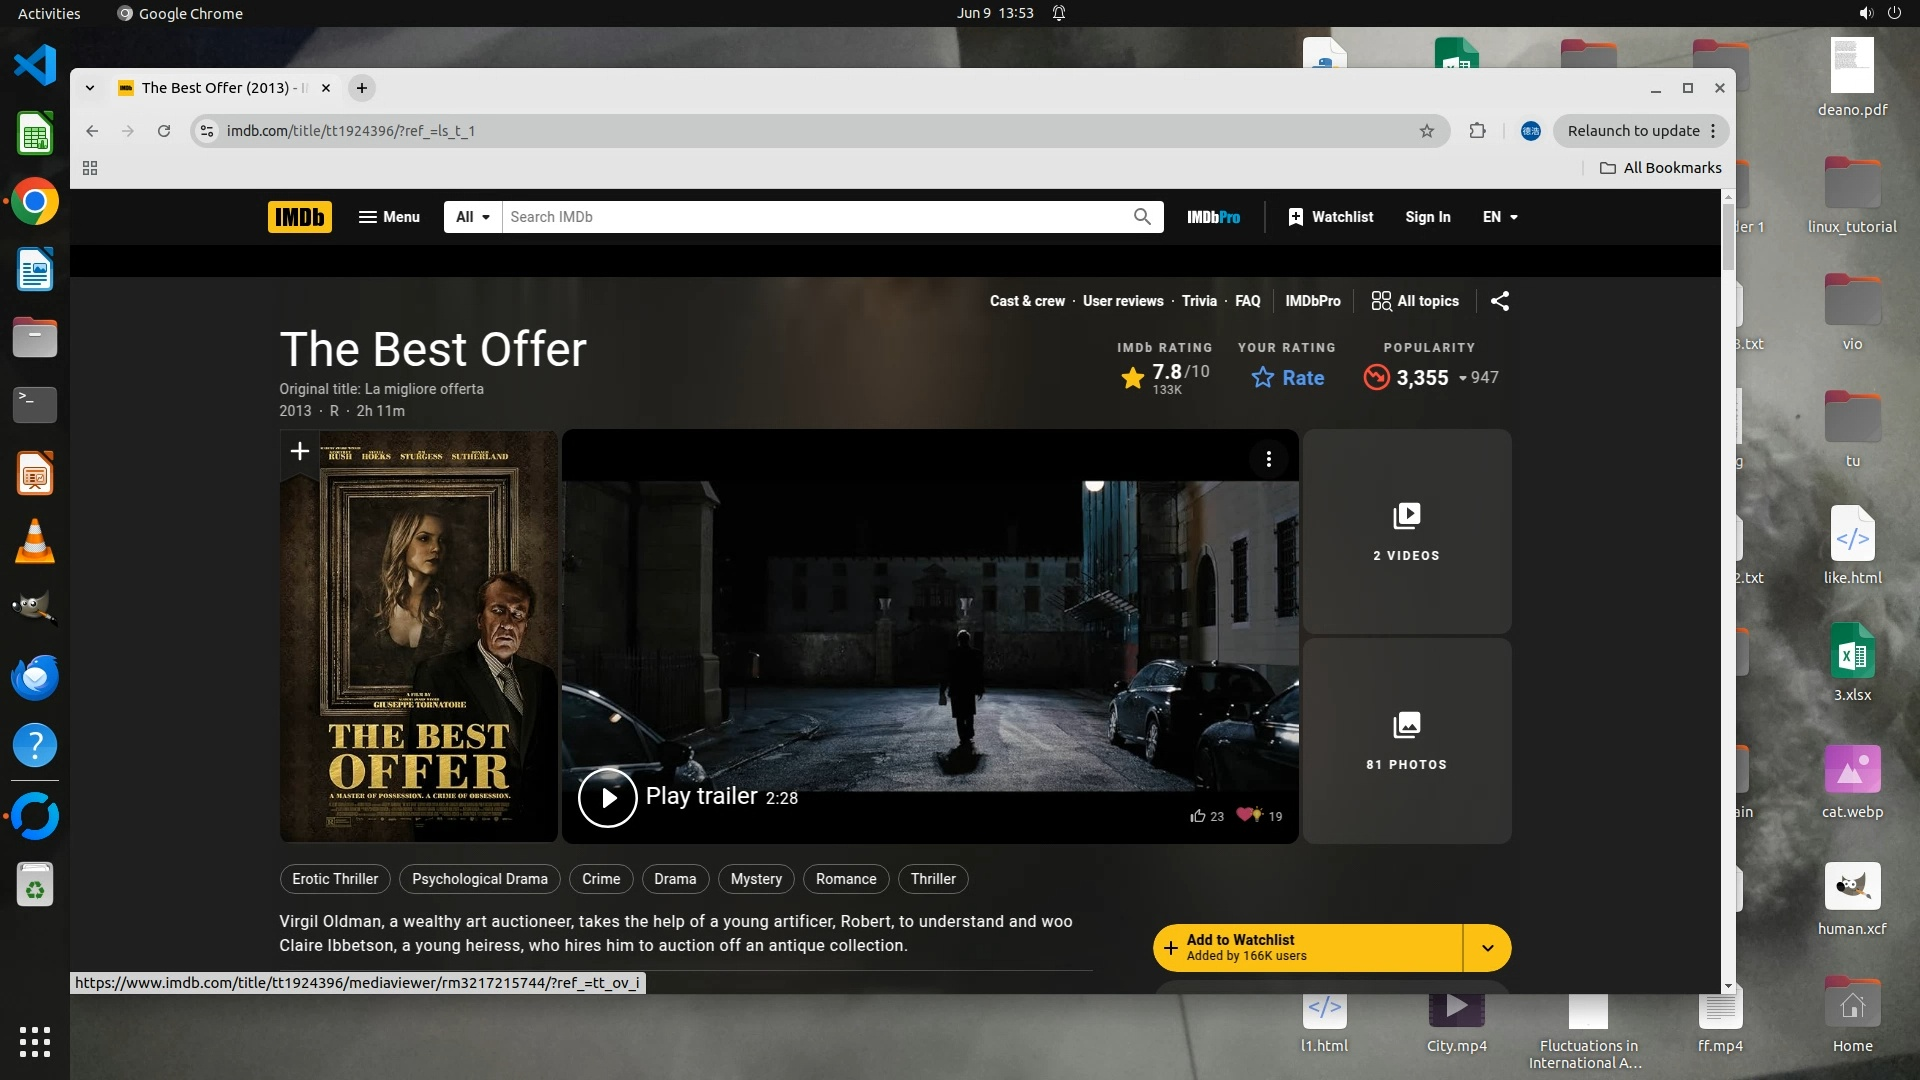Screen dimensions: 1920x1080
Task: Expand the Add to Watchlist arrow dropdown
Action: [1487, 948]
